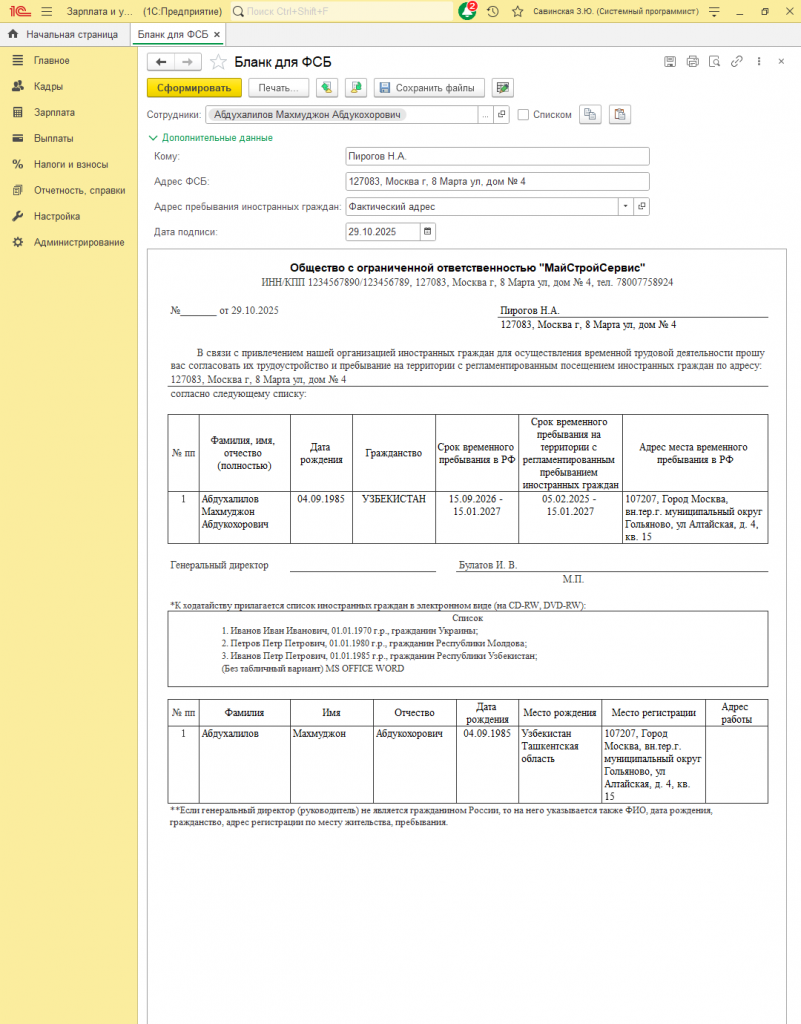Screen dimensions: 801x1024
Task: Open the three-dots more menu
Action: (x=759, y=61)
